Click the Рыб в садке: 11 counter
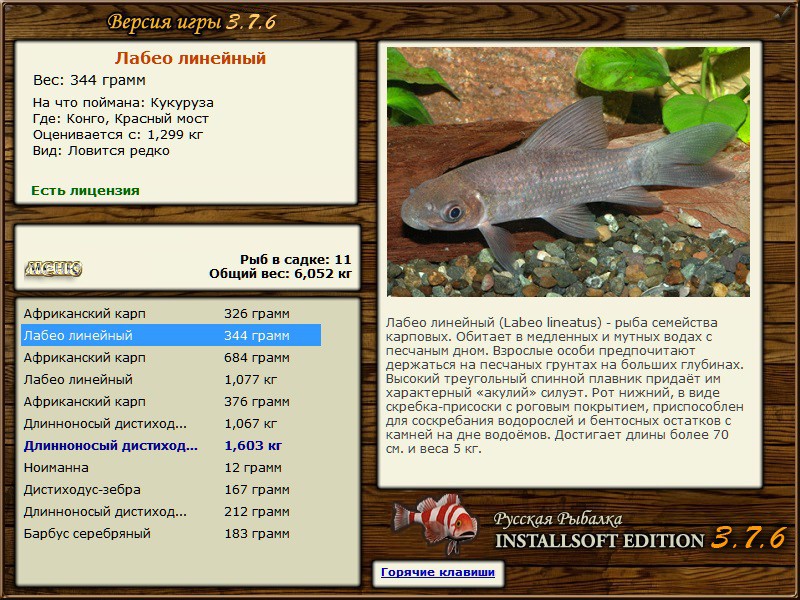The width and height of the screenshot is (800, 600). (295, 259)
